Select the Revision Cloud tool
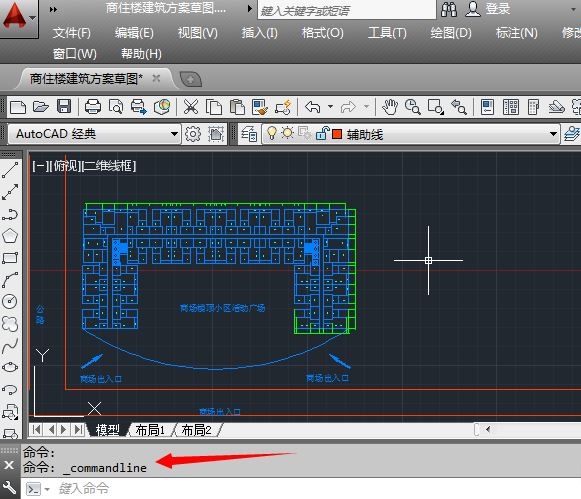581x499 pixels. click(x=10, y=324)
